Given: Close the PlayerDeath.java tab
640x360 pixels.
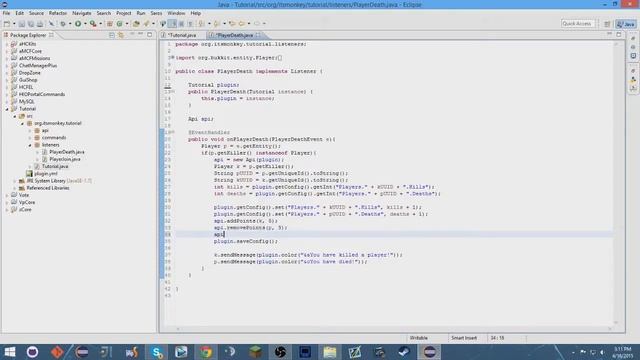Looking at the screenshot, I should pos(258,35).
